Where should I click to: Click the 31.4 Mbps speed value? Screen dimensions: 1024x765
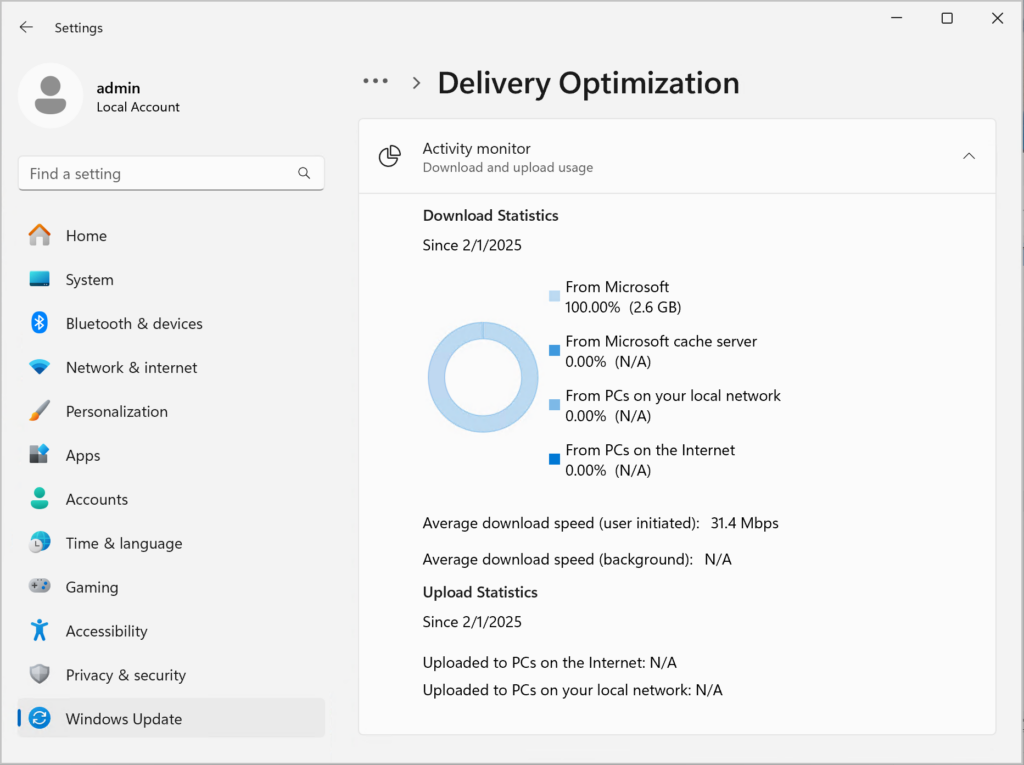point(744,523)
